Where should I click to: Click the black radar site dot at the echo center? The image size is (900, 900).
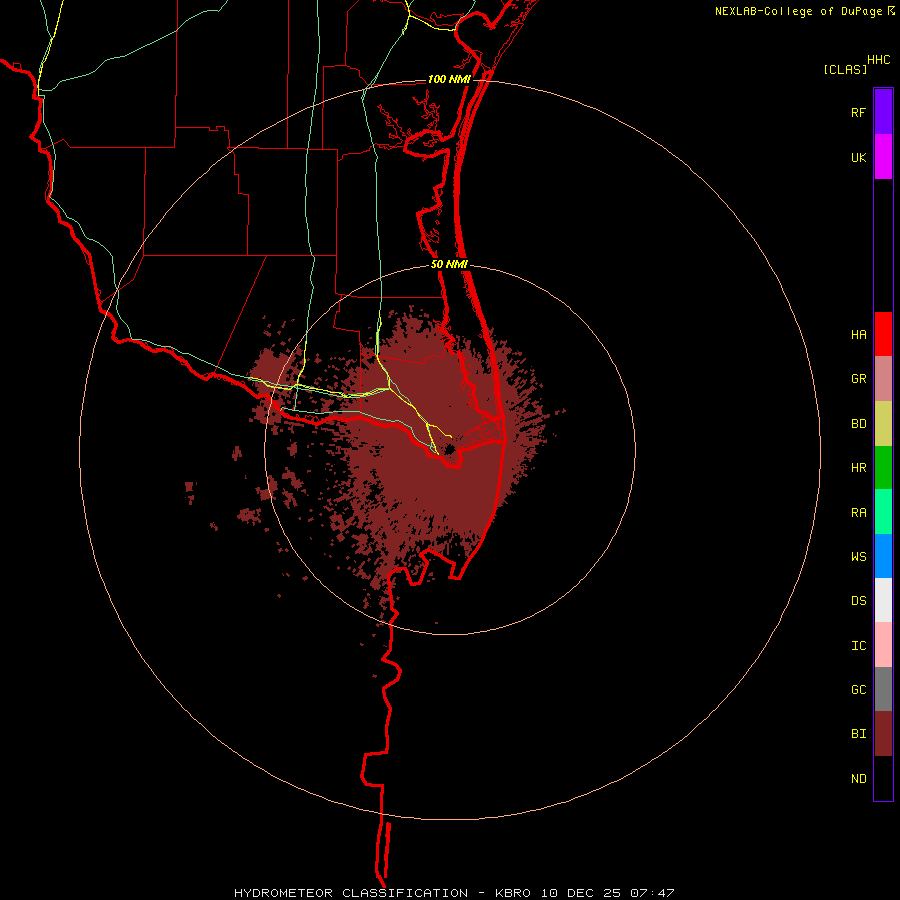click(449, 449)
